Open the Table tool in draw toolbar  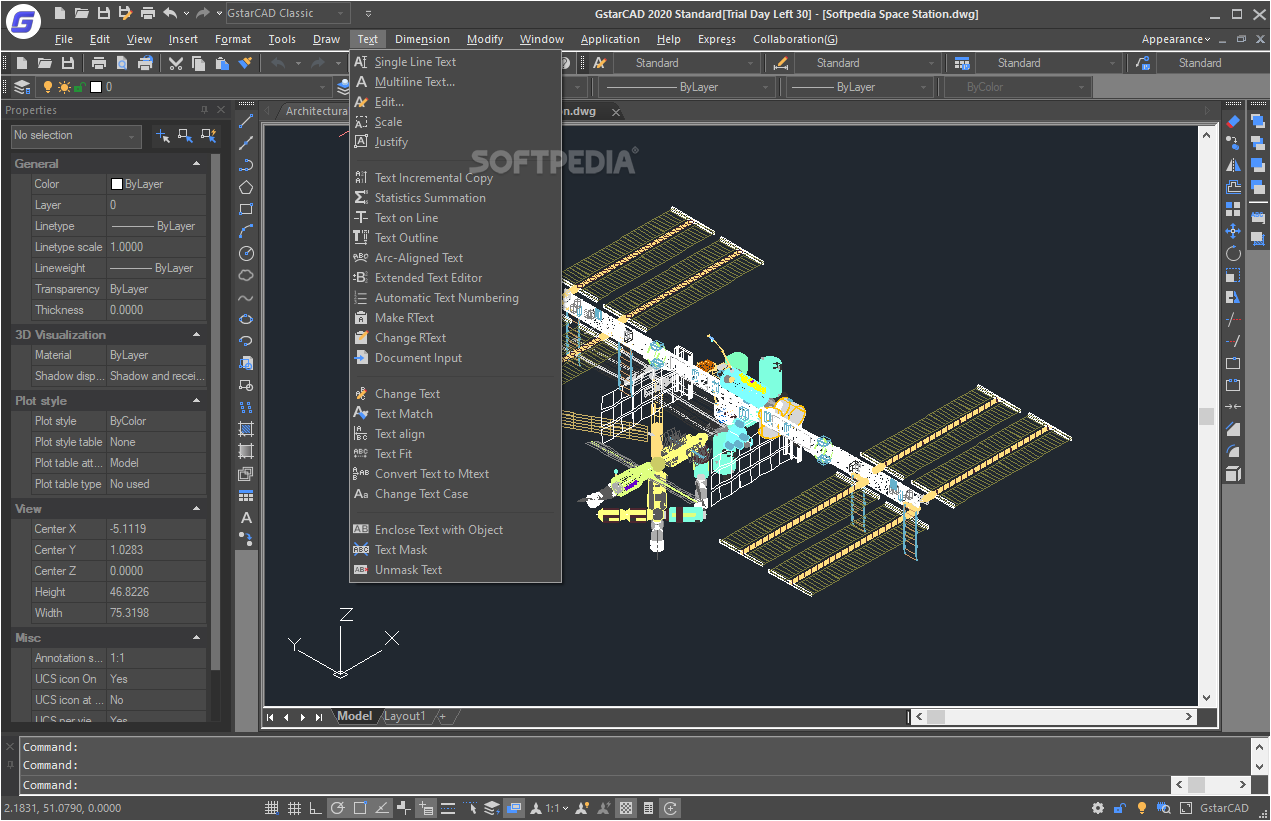[x=246, y=495]
